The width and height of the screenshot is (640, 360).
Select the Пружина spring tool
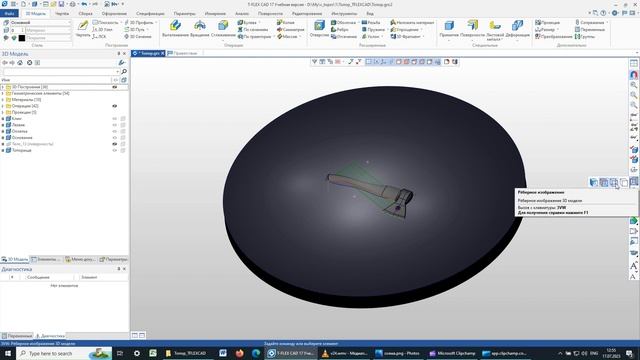tap(373, 29)
